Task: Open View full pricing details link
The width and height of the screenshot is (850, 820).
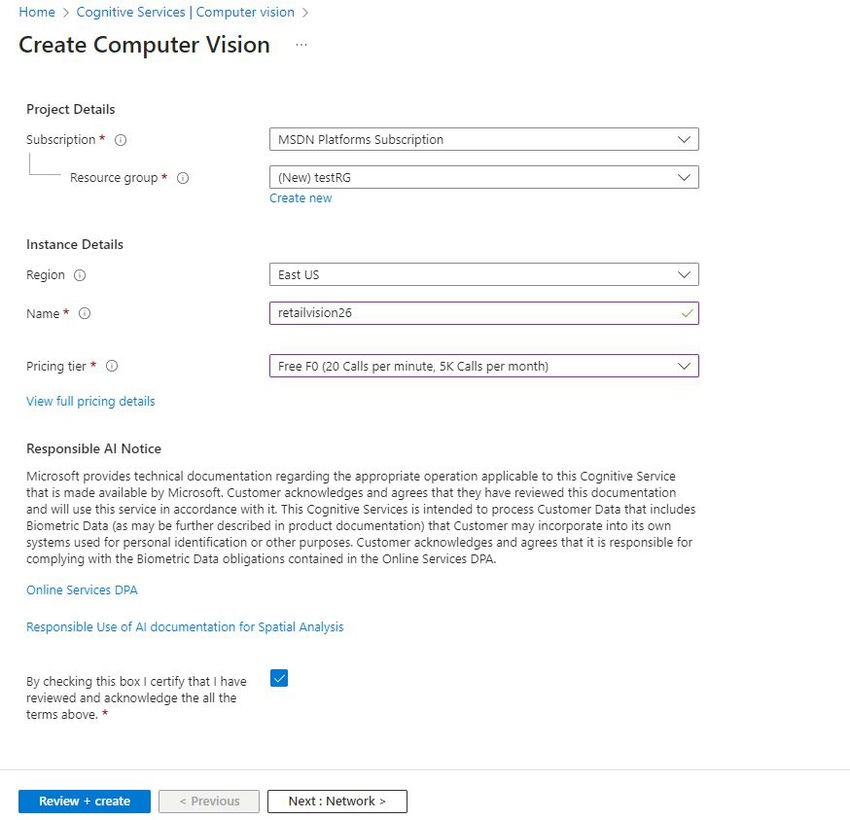Action: click(90, 401)
